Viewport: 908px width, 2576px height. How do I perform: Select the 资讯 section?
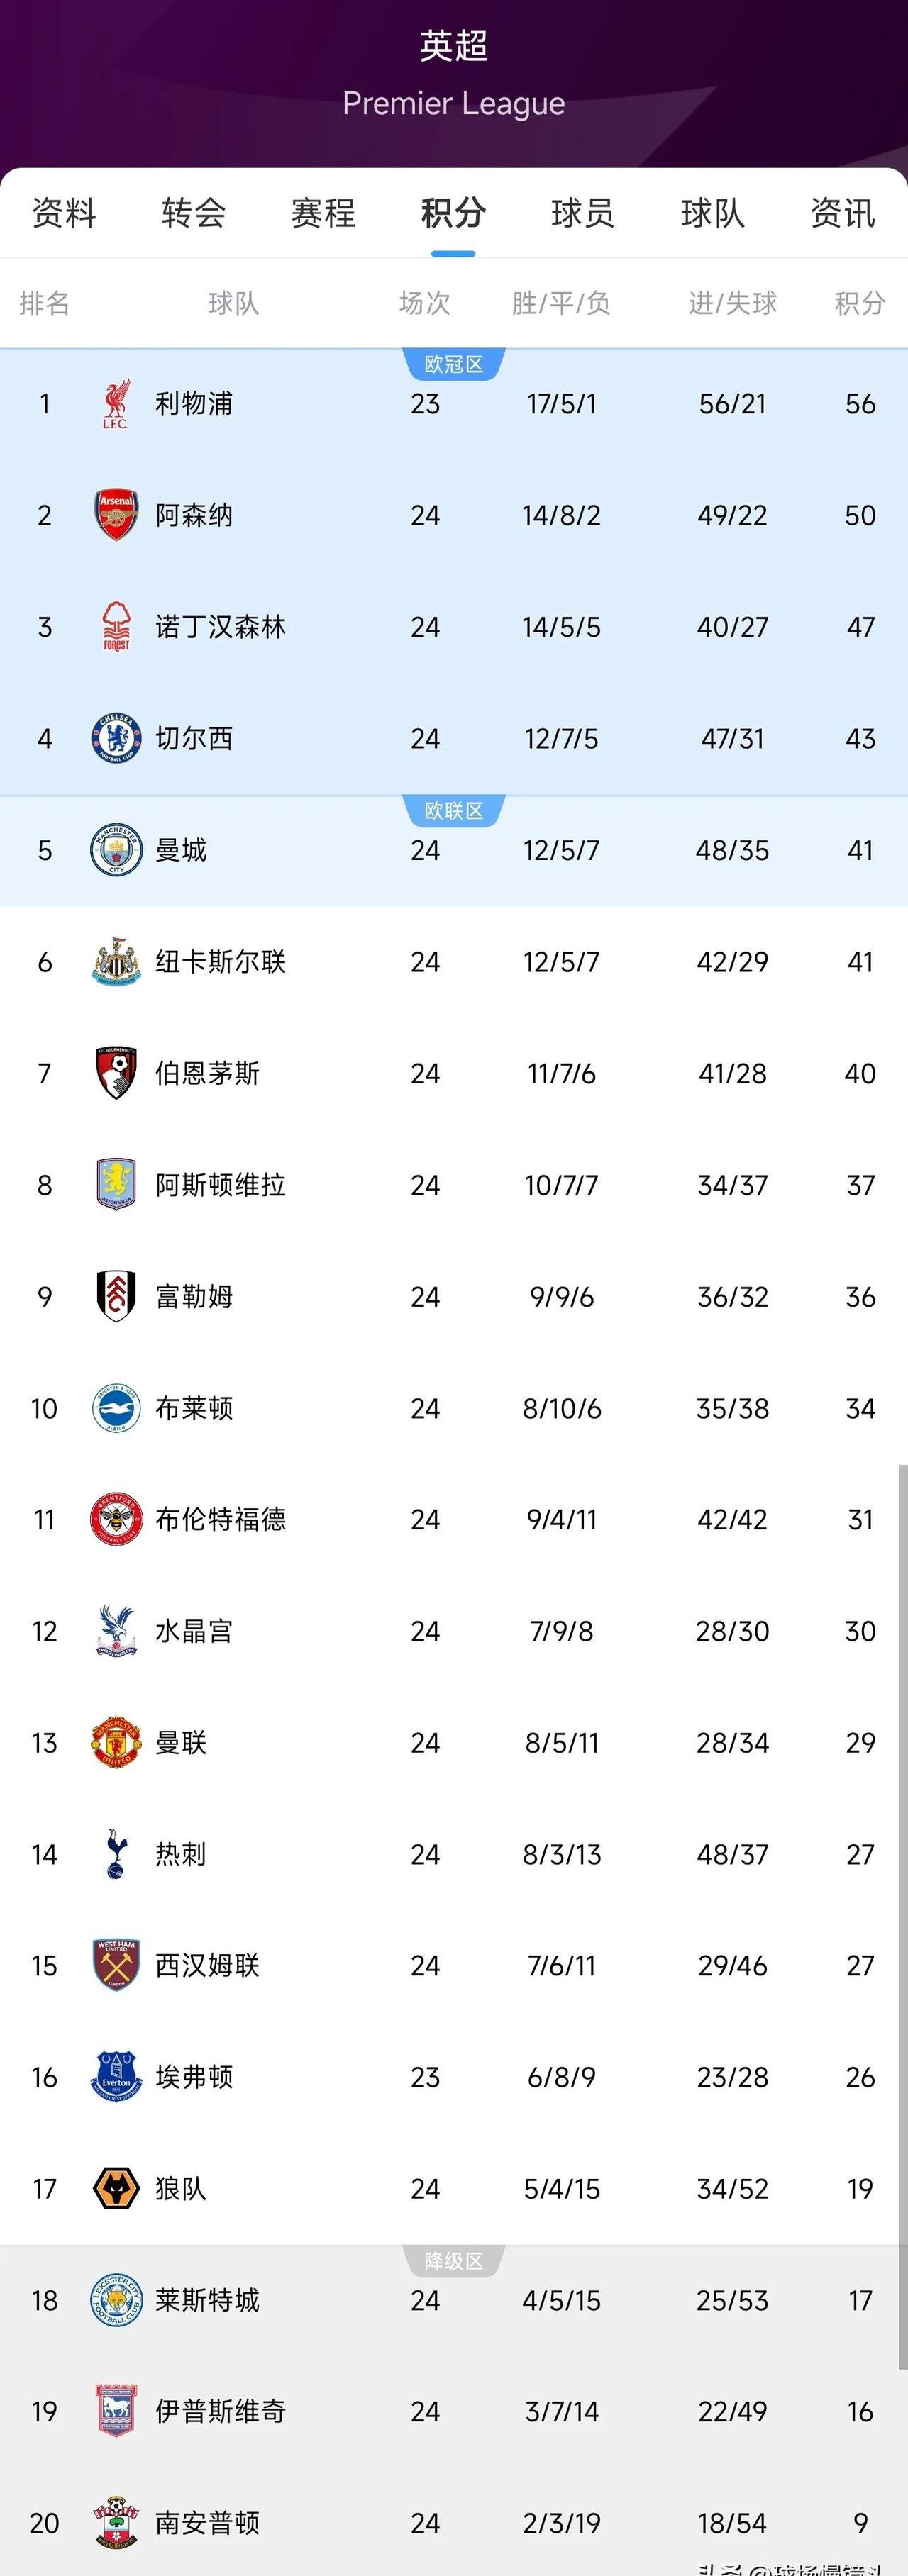tap(843, 213)
